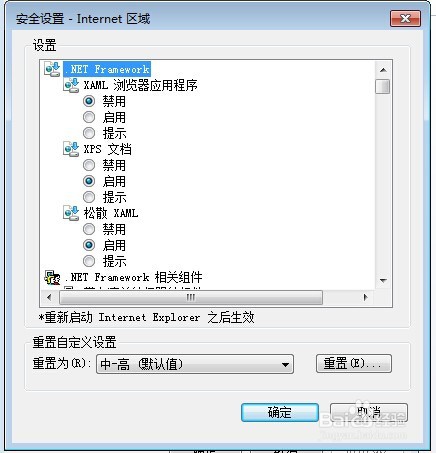
Task: Select 提示 under XAML 浏览器应用程序
Action: coord(89,133)
